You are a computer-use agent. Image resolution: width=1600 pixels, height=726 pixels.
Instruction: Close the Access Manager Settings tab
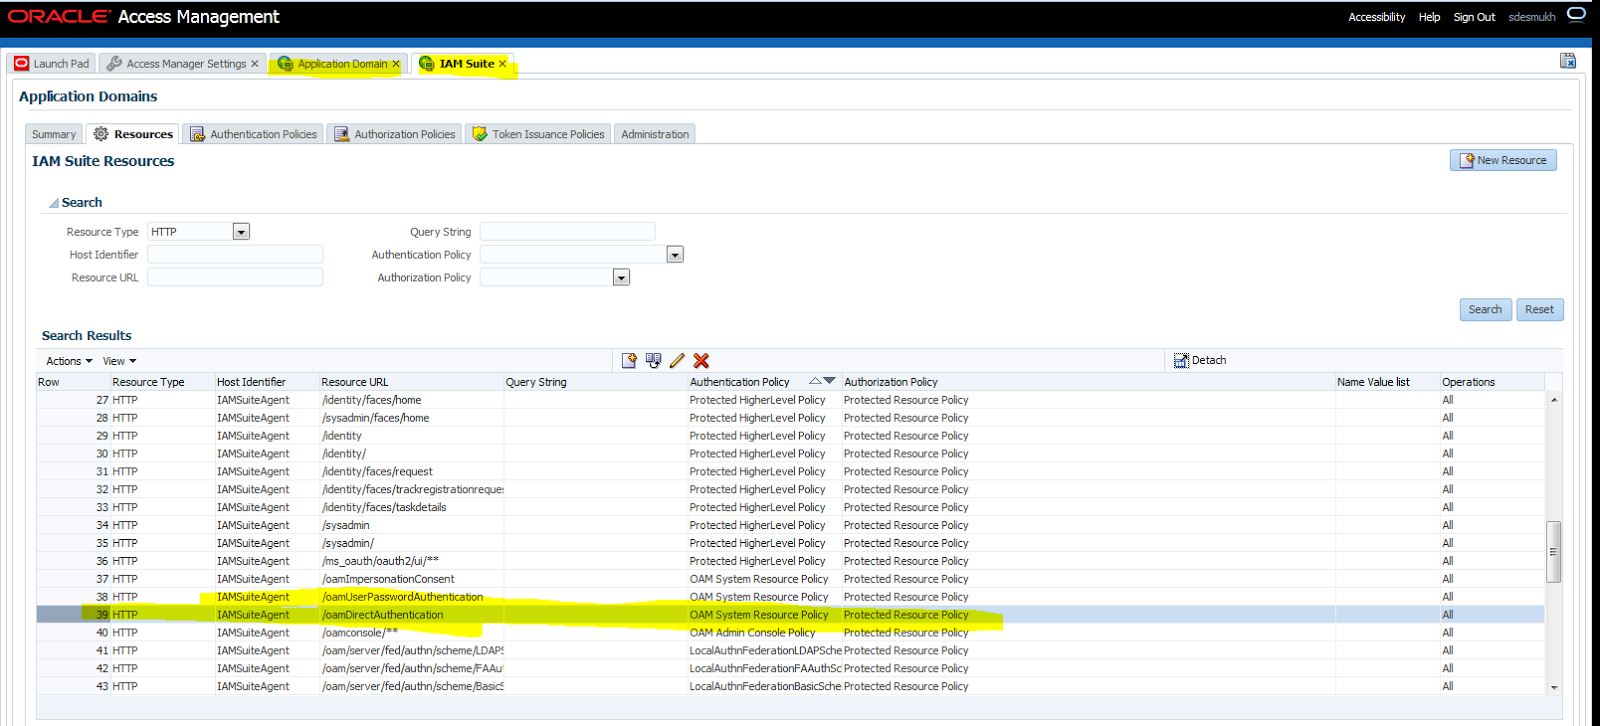[255, 64]
